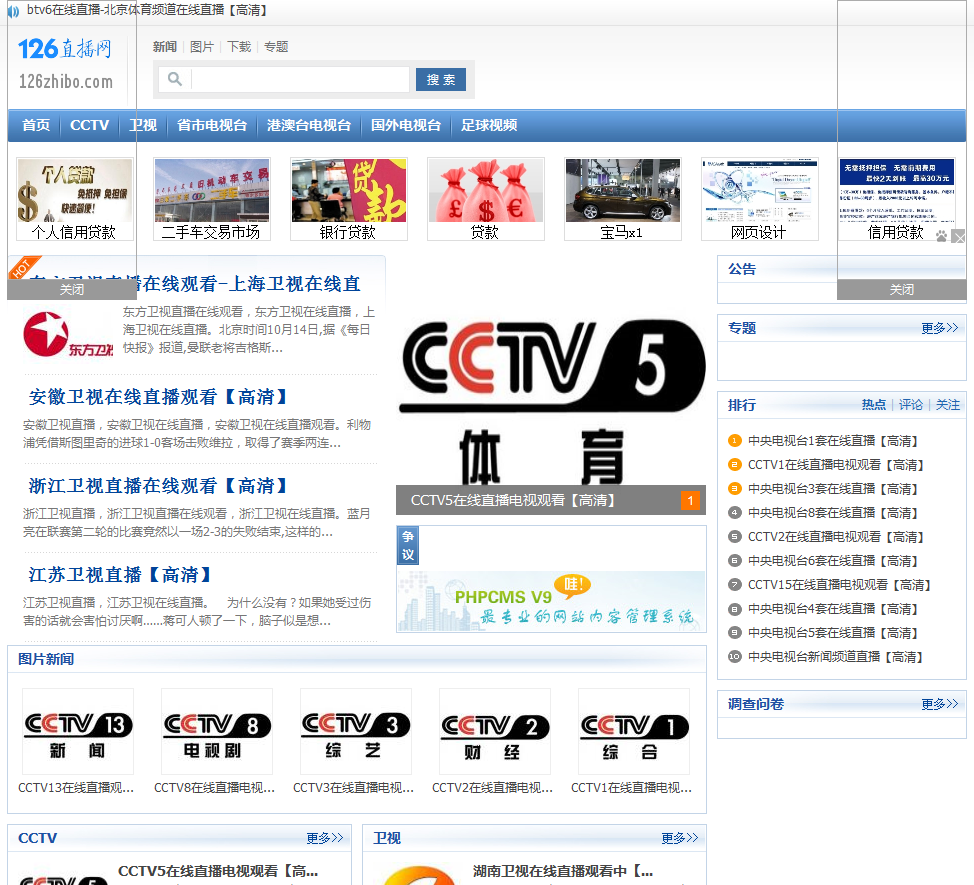Open 更多>> in the 调查问卷 panel
Image resolution: width=974 pixels, height=885 pixels.
click(939, 704)
